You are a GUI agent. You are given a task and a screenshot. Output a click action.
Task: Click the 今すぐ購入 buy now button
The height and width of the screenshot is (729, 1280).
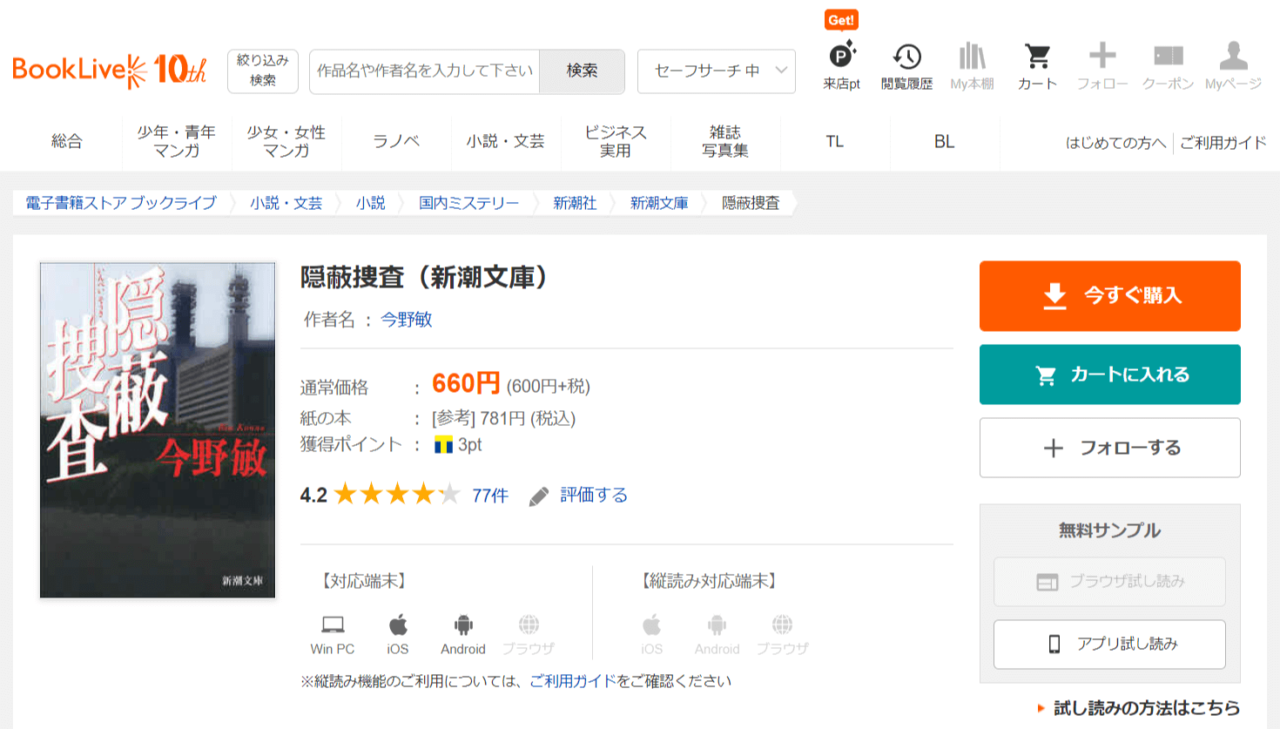click(x=1109, y=296)
